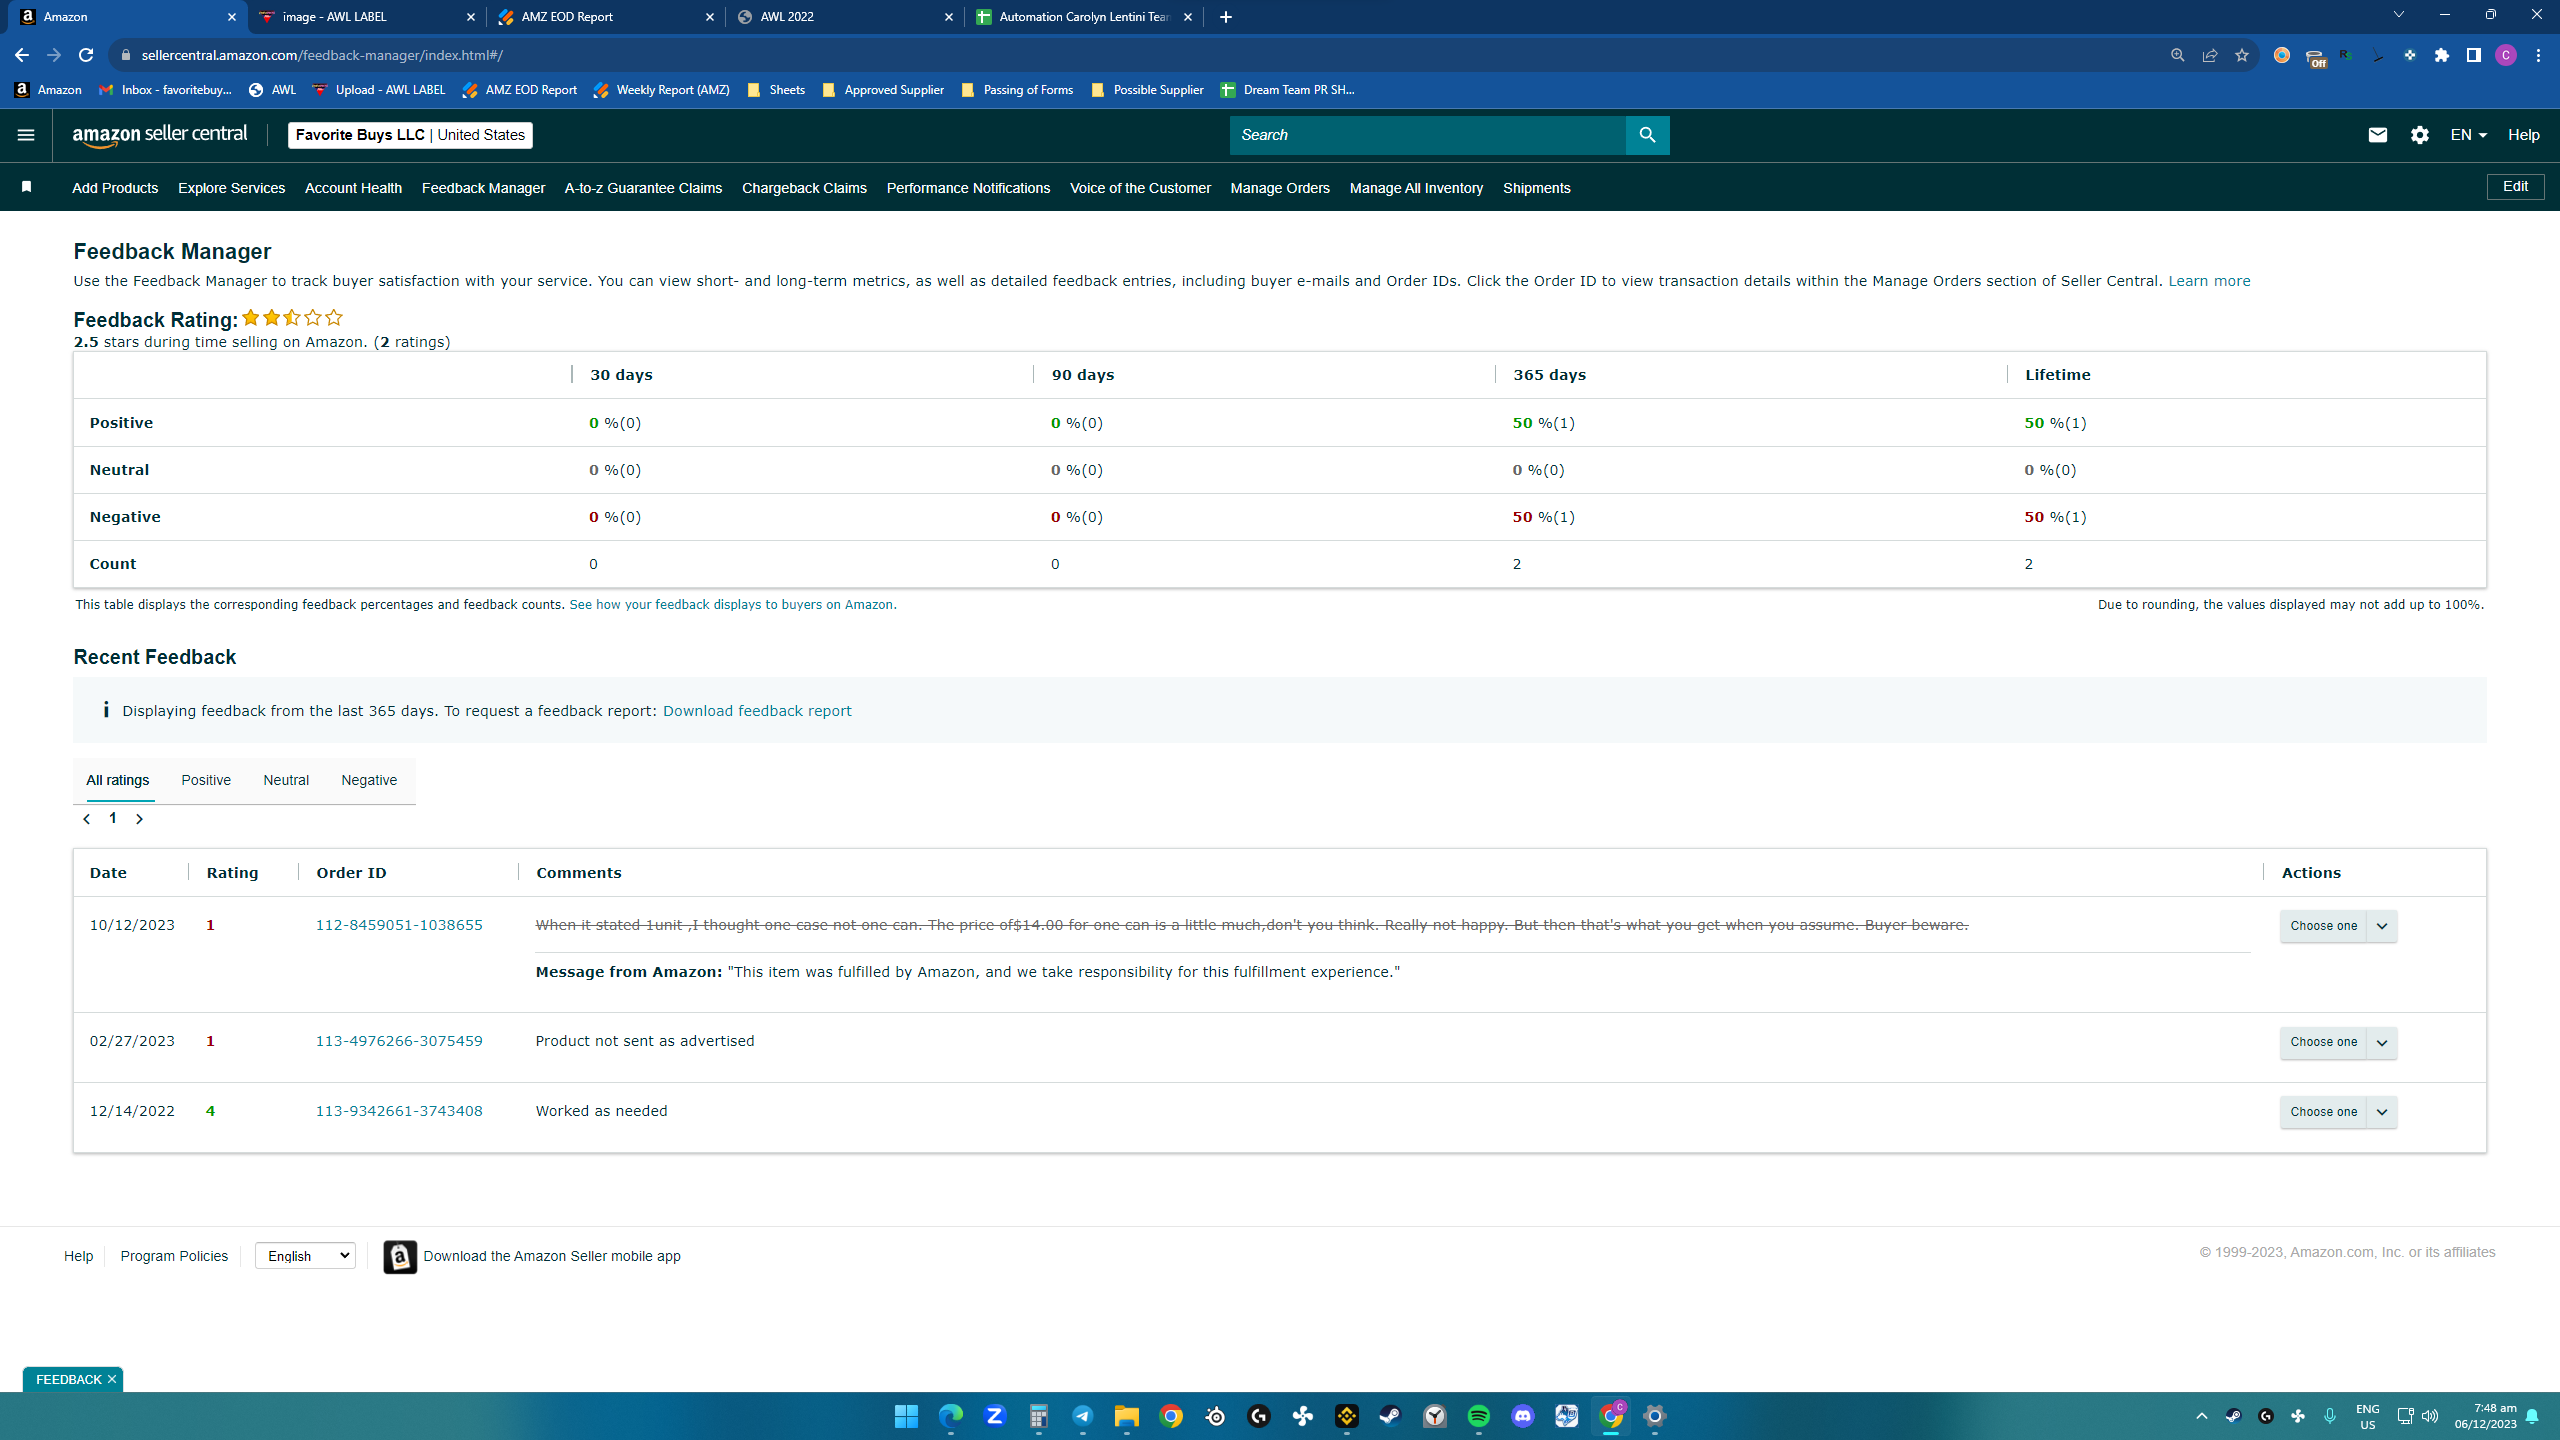
Task: Open Discord from the taskbar
Action: click(x=1523, y=1416)
